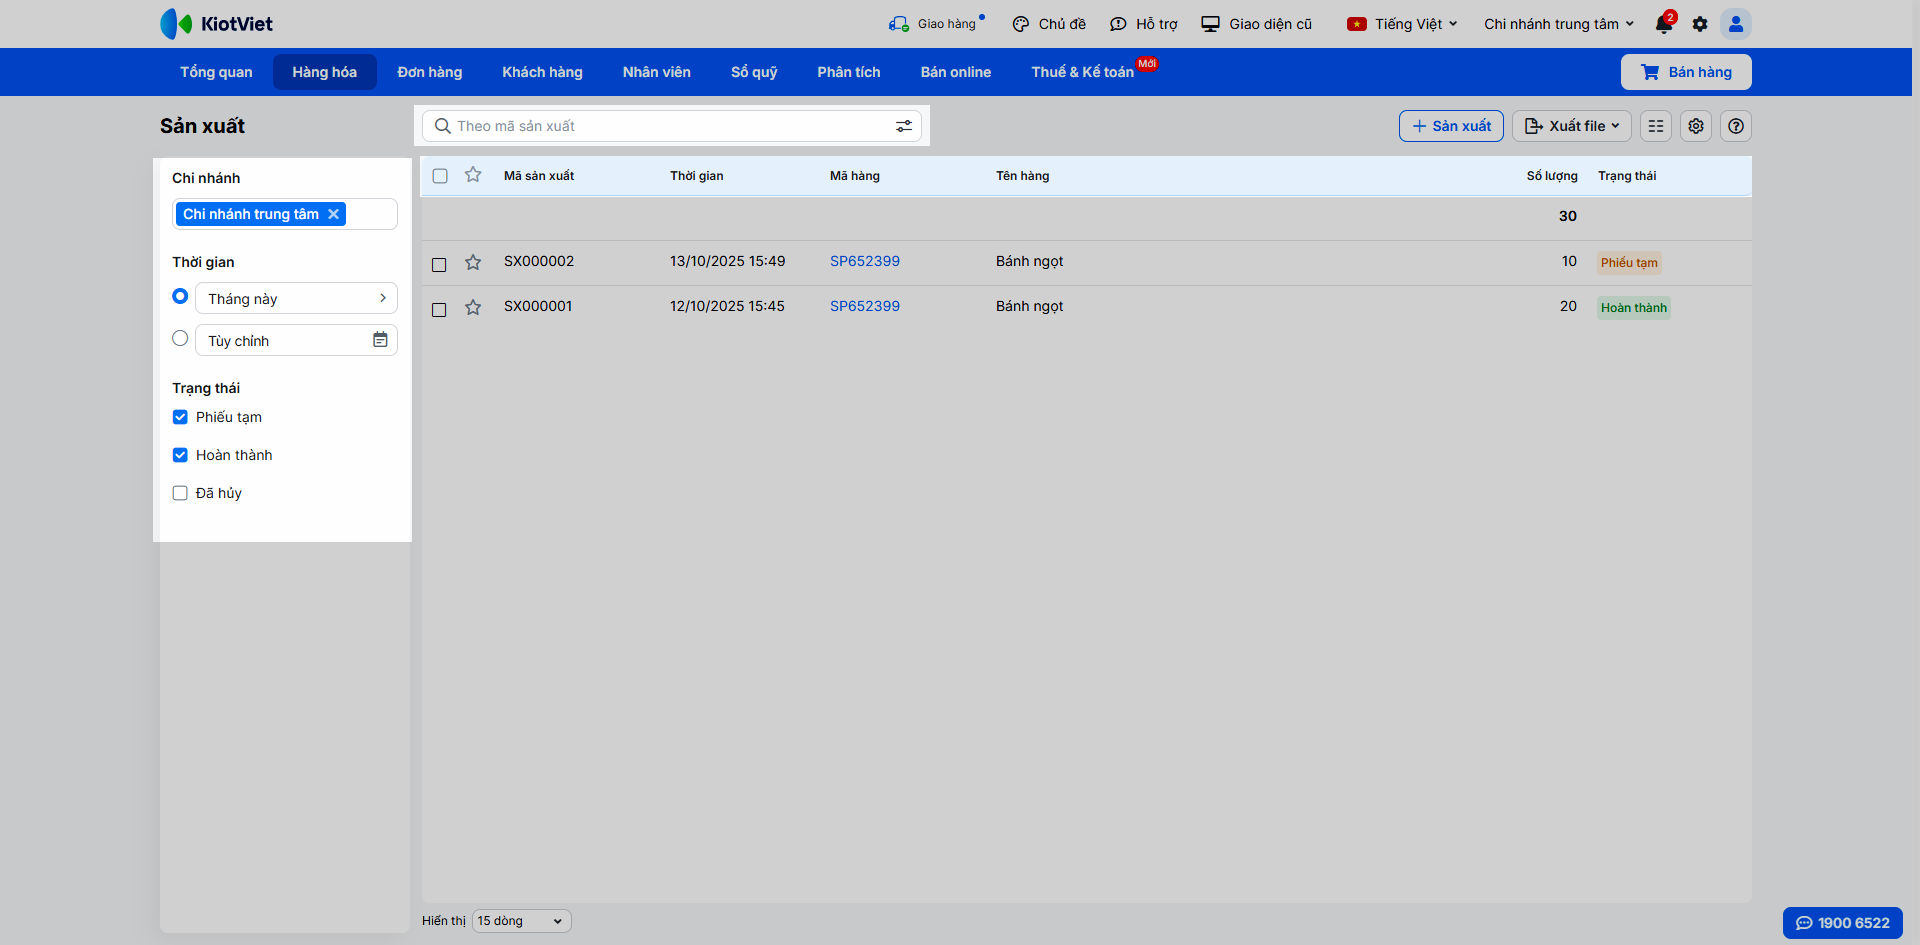The width and height of the screenshot is (1920, 945).
Task: Star production order SX000002
Action: tap(473, 262)
